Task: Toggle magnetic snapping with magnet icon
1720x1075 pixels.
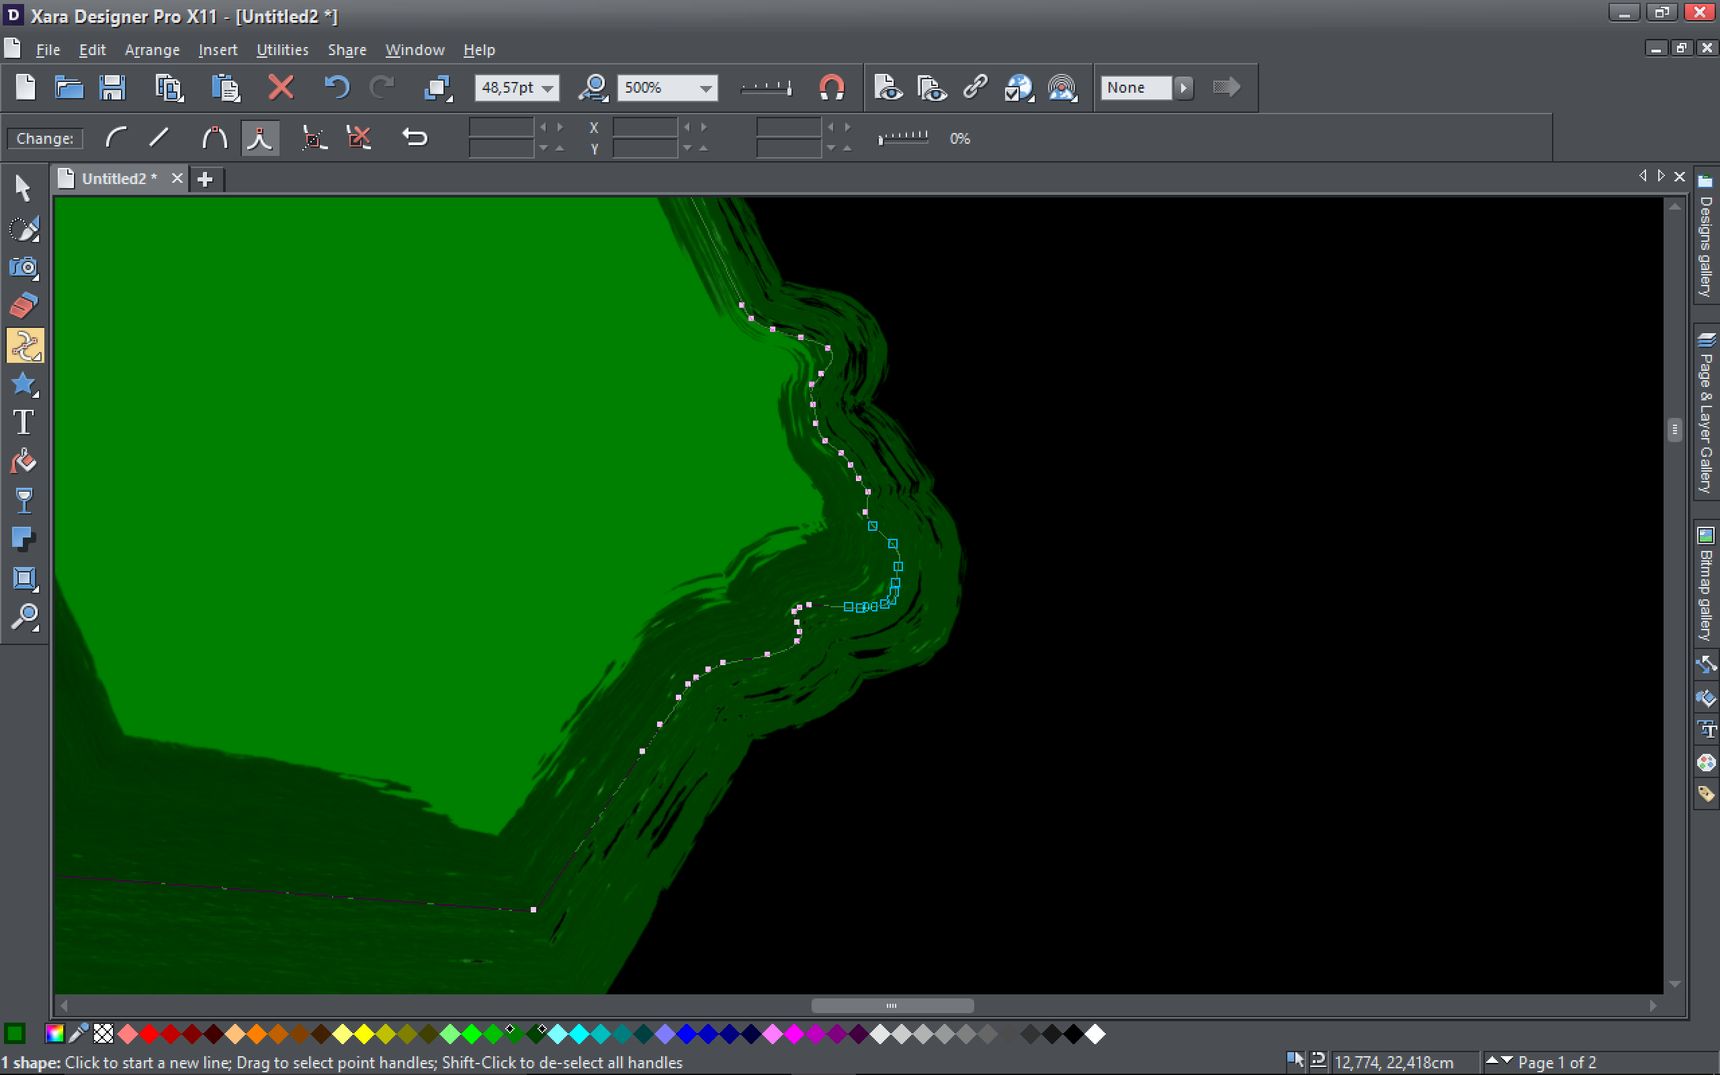Action: point(831,88)
